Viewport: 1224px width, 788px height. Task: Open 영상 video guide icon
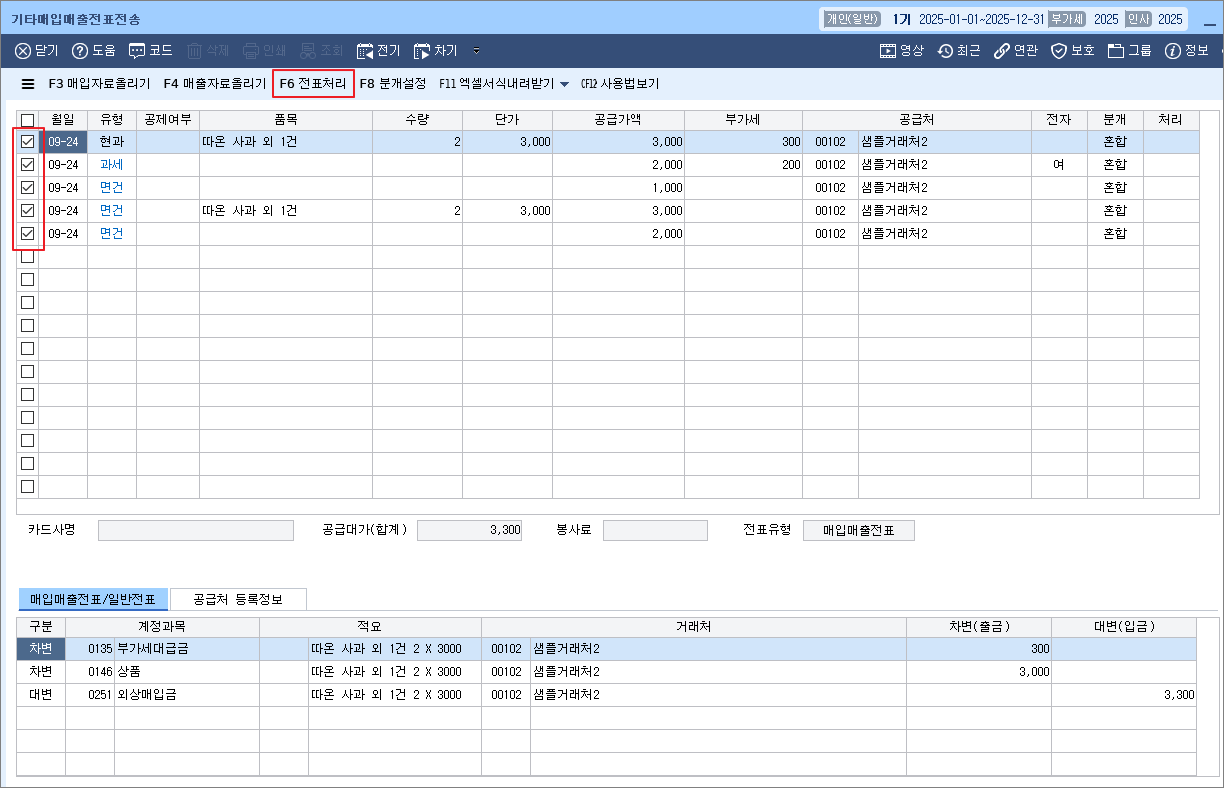click(x=887, y=50)
